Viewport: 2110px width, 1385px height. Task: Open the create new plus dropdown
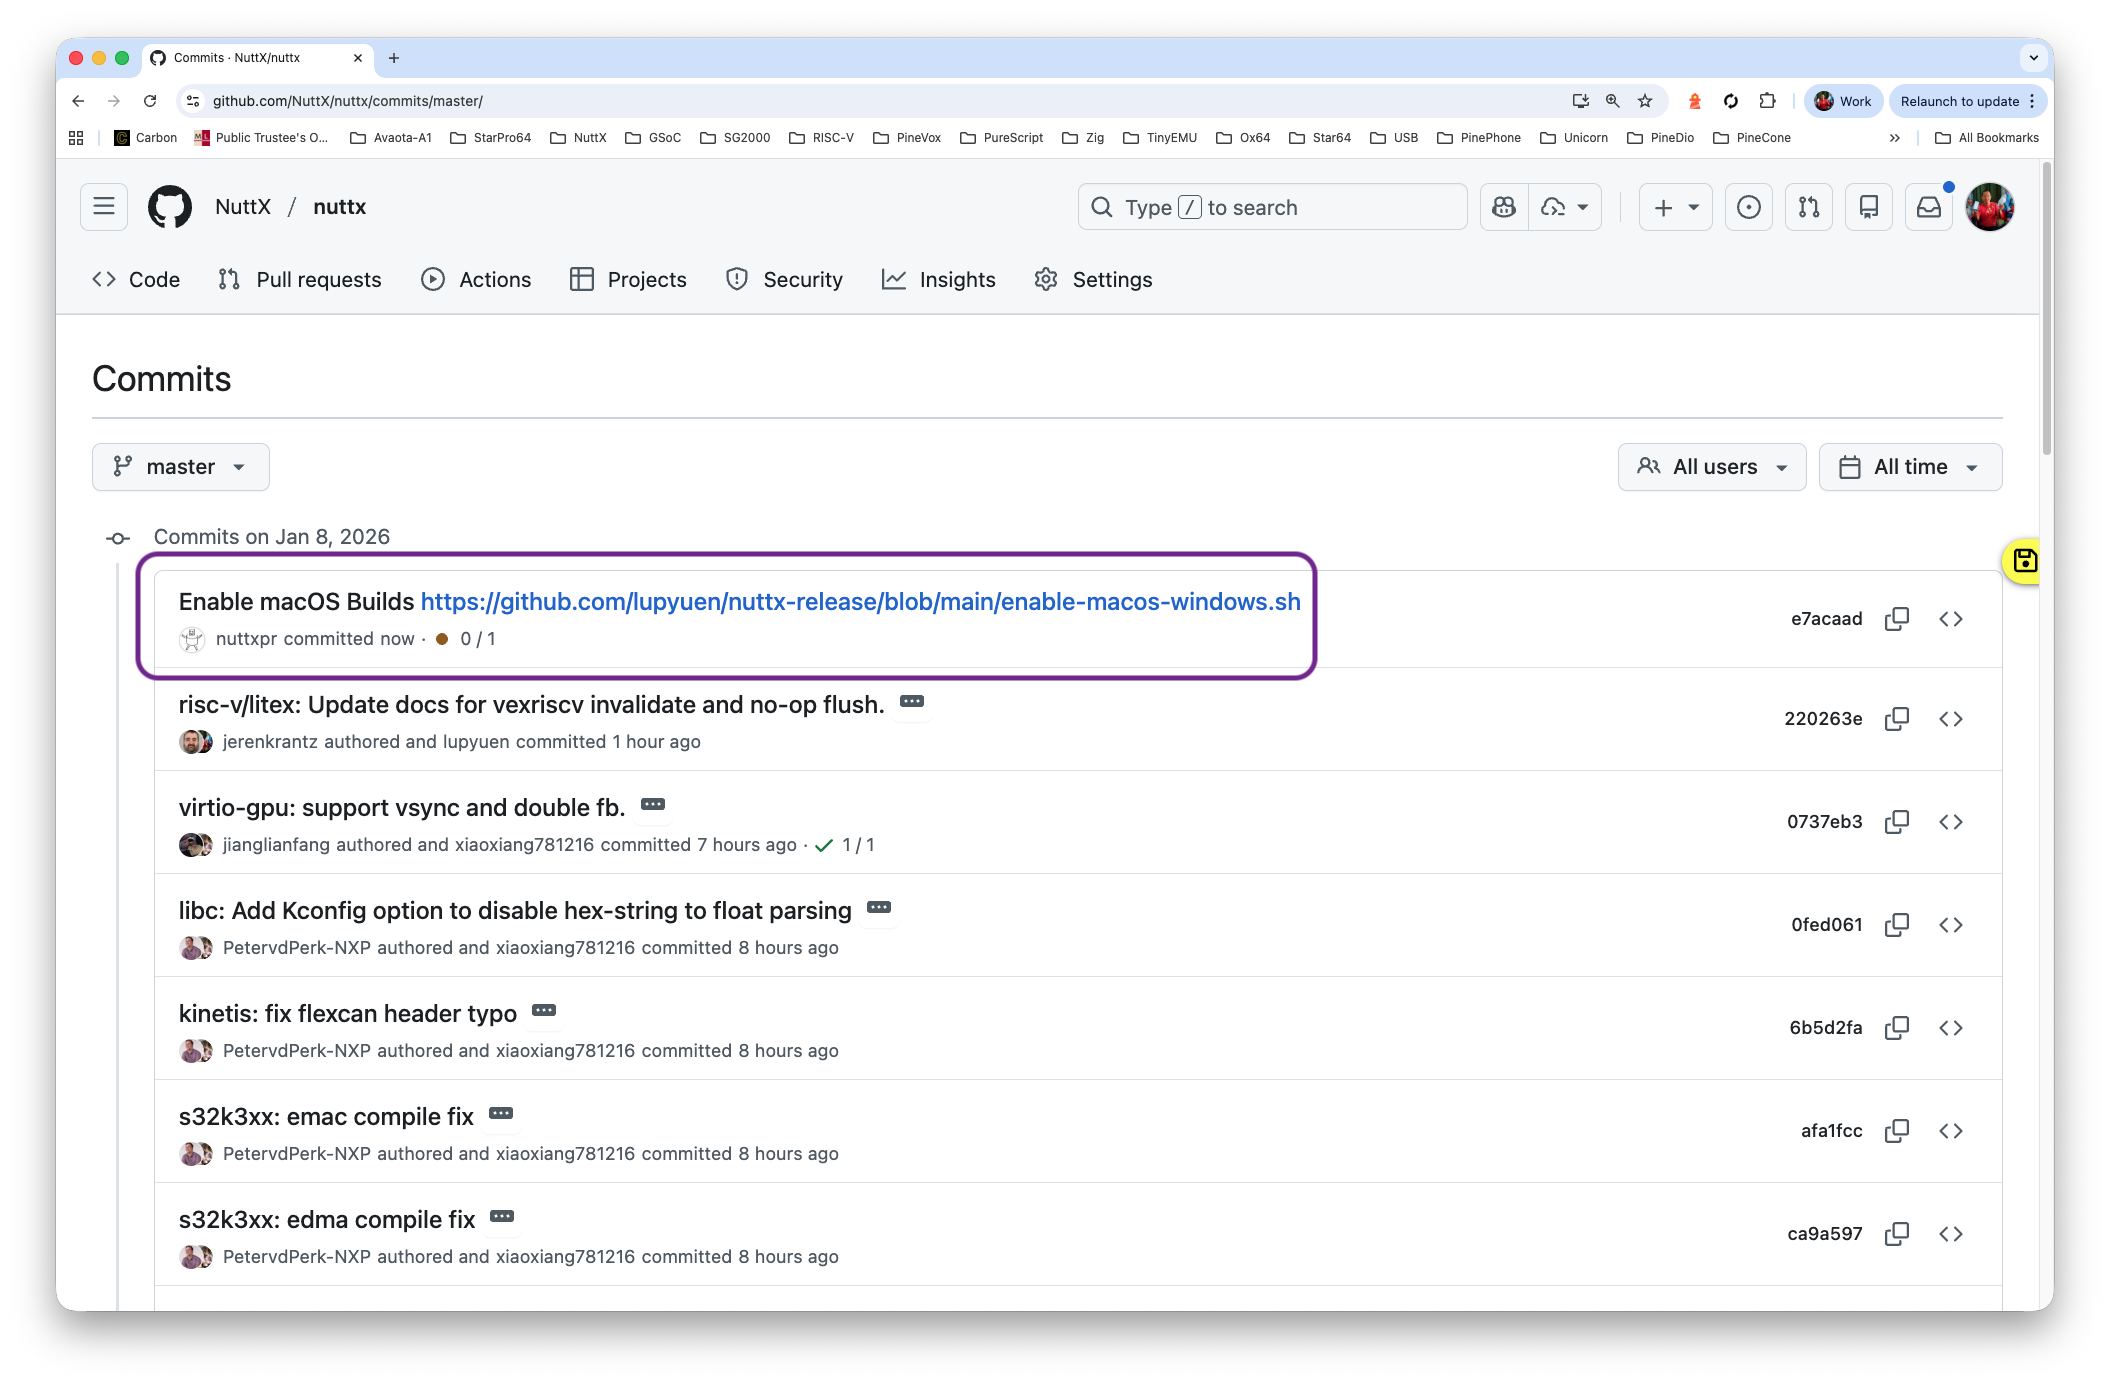click(x=1676, y=207)
